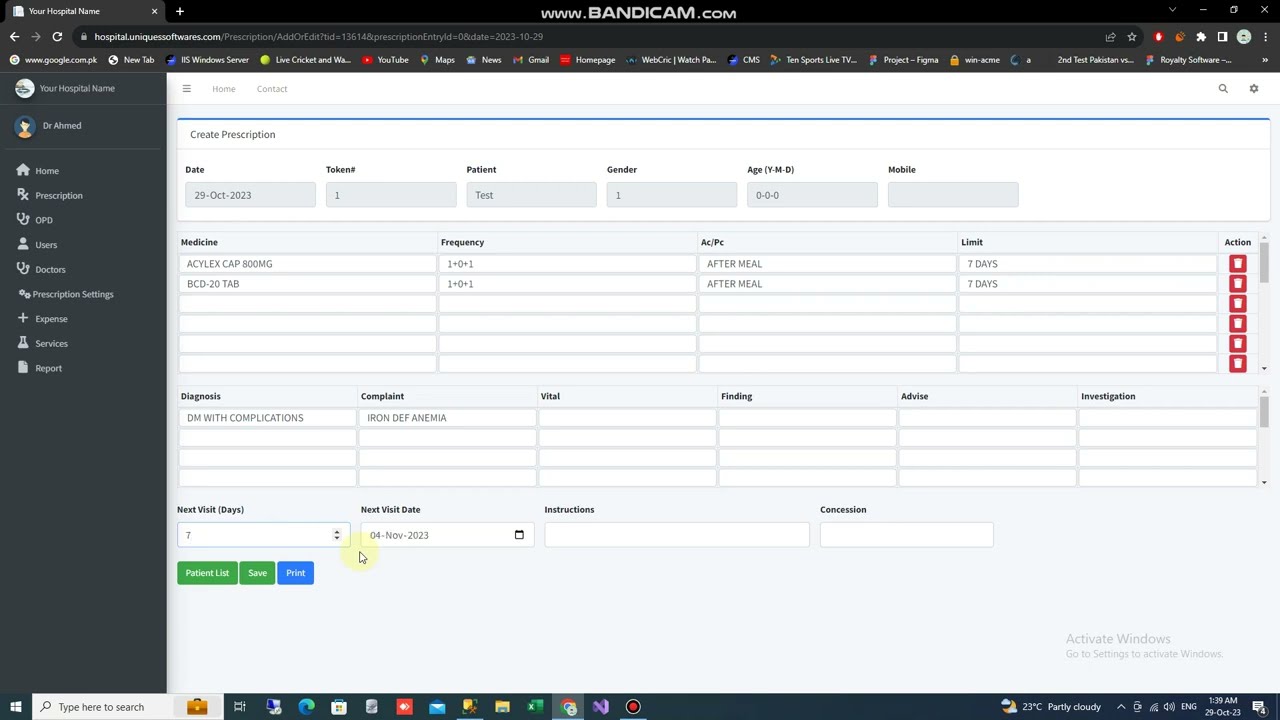The width and height of the screenshot is (1280, 720).
Task: Click the green Patient List button
Action: (207, 573)
